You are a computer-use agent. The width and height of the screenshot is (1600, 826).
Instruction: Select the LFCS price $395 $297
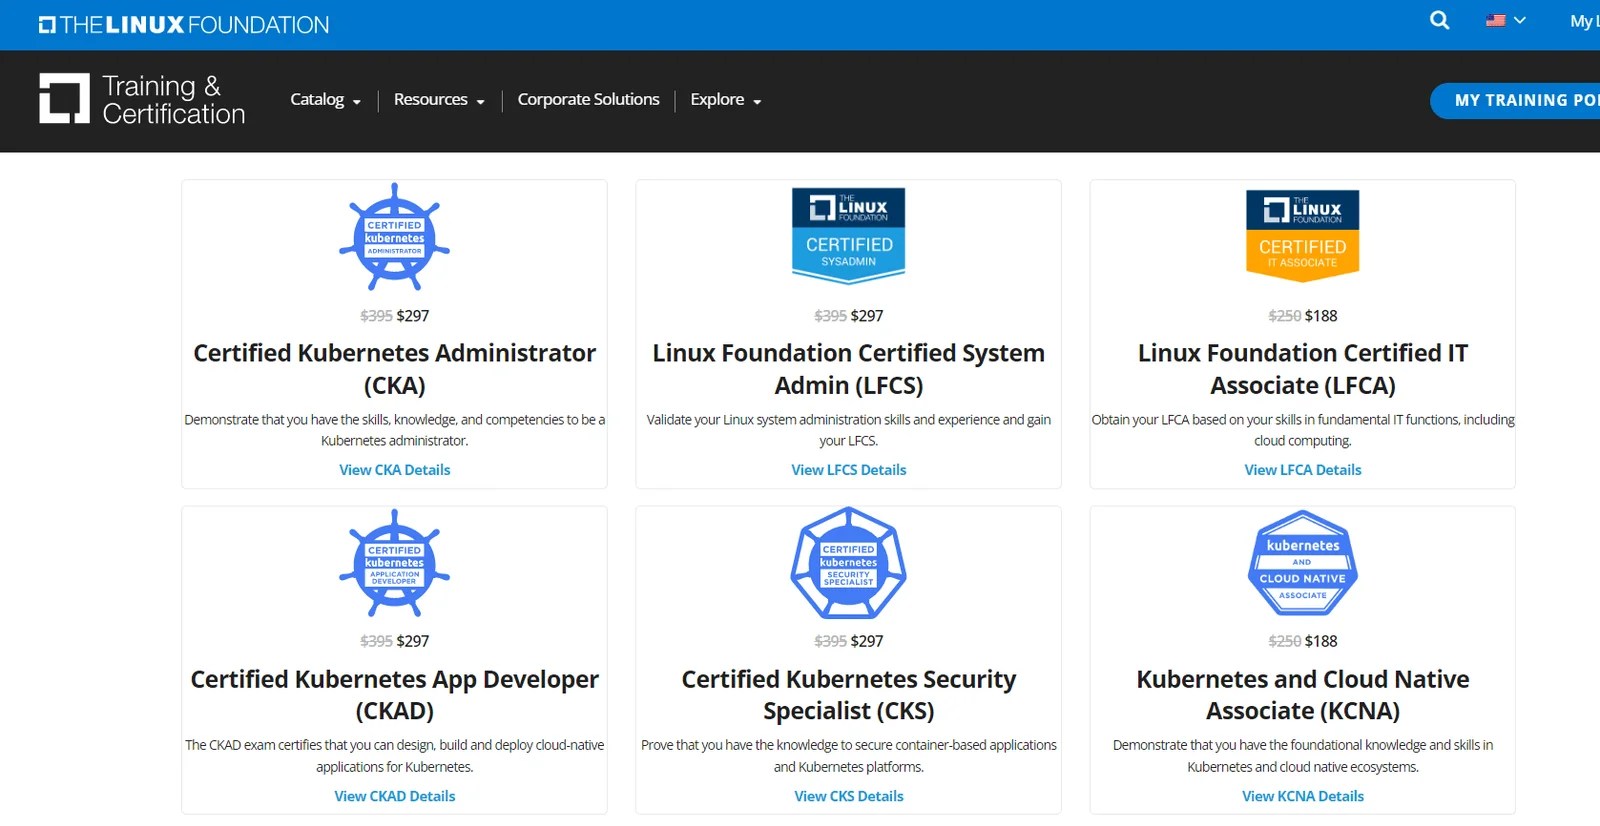pyautogui.click(x=849, y=316)
